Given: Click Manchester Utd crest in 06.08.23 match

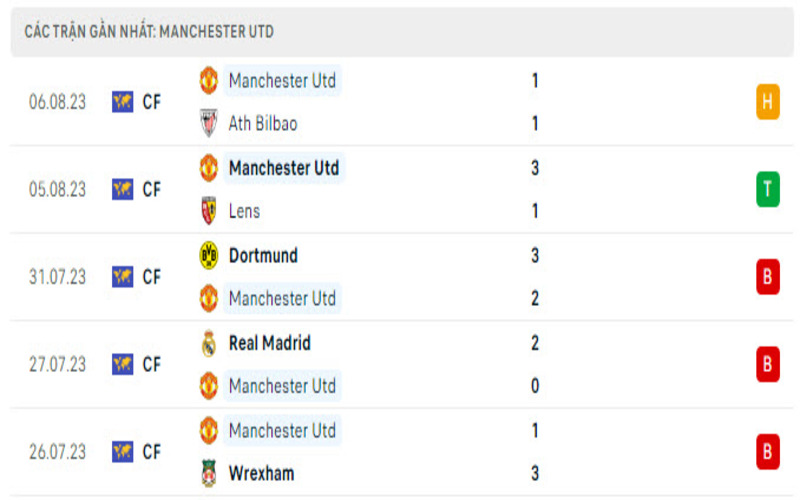Looking at the screenshot, I should [208, 80].
